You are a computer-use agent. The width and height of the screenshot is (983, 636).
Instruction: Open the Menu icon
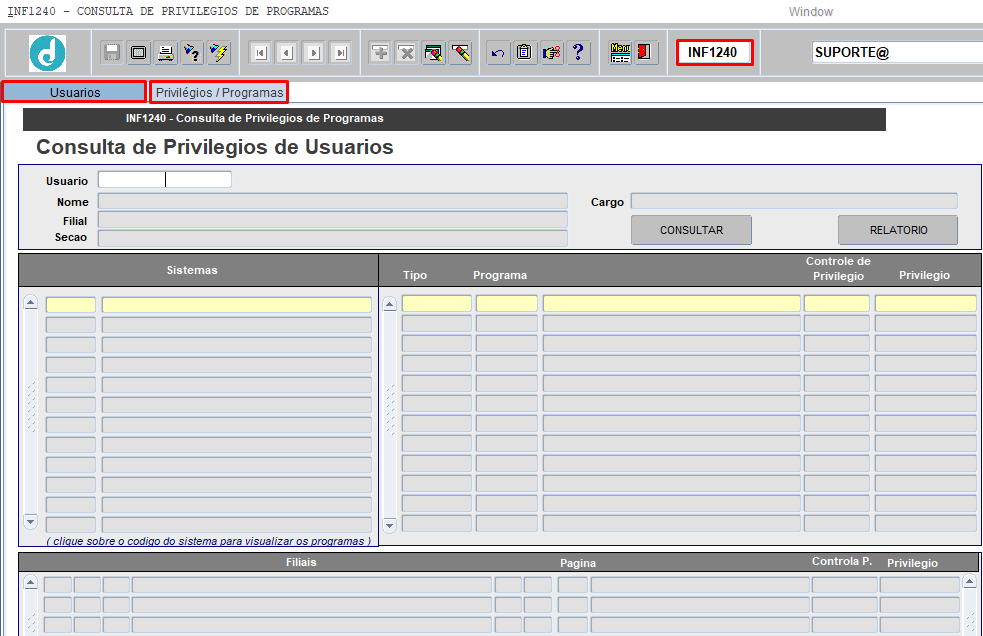click(620, 53)
